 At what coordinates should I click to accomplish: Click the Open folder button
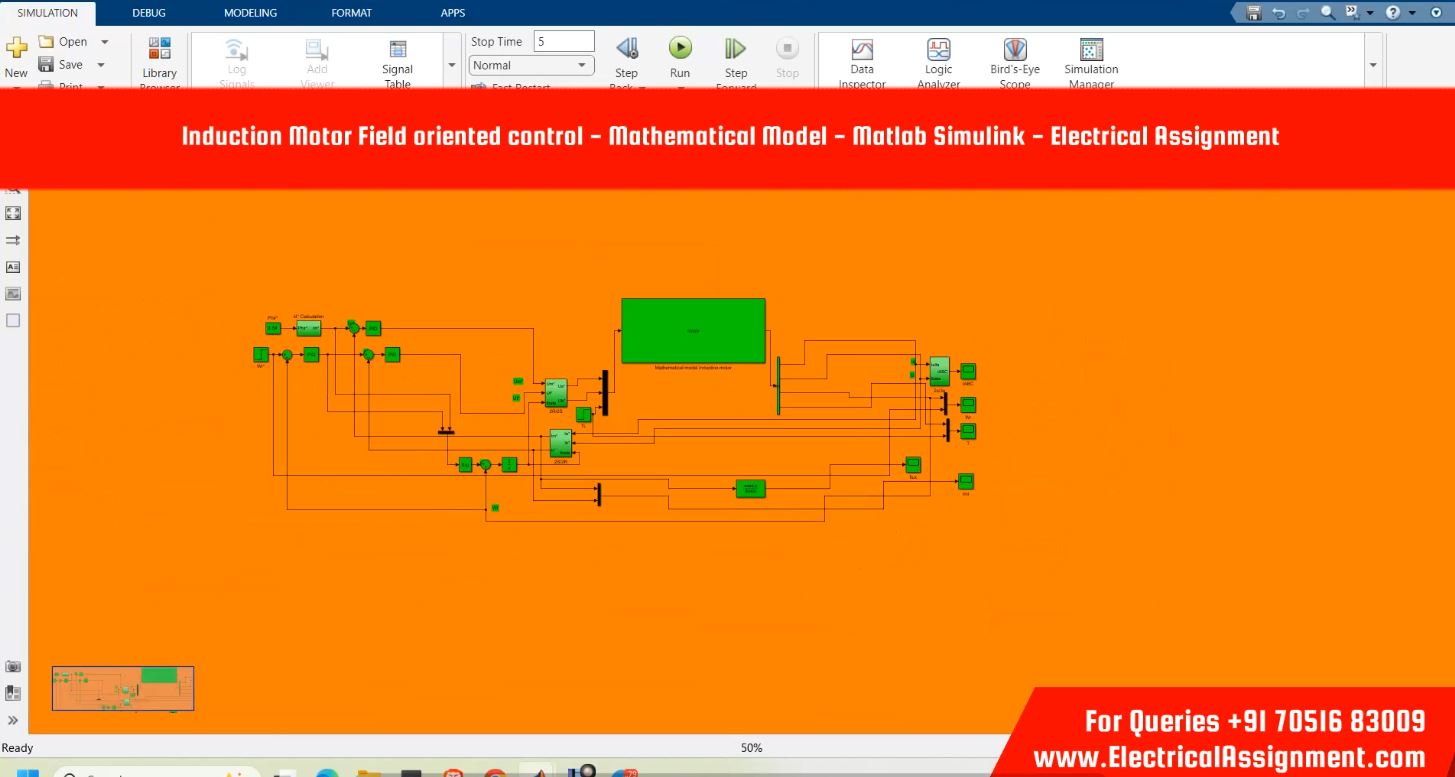[x=63, y=42]
